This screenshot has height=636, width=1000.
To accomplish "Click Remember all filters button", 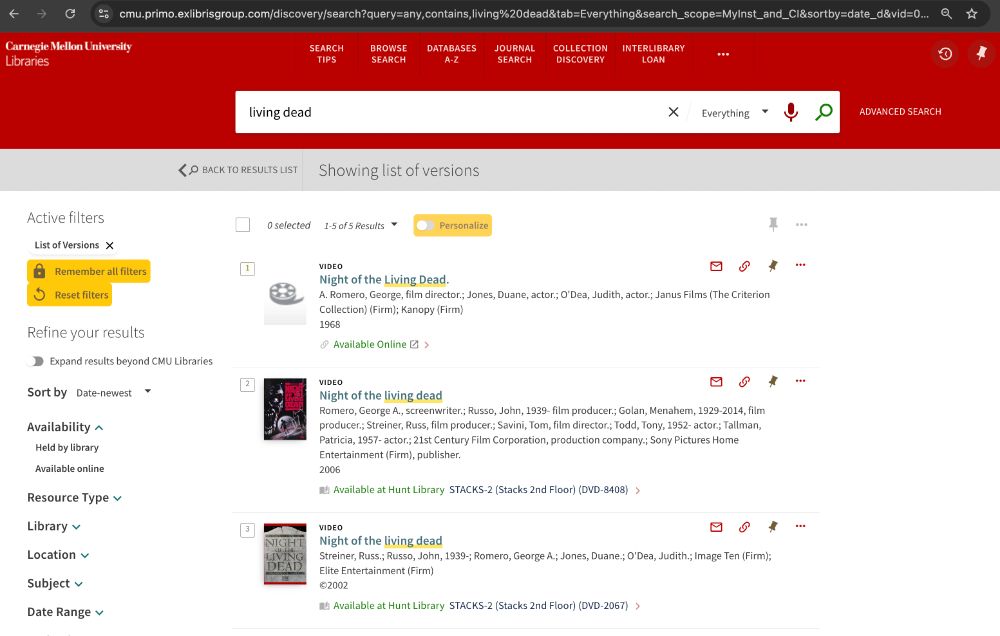I will tap(89, 271).
